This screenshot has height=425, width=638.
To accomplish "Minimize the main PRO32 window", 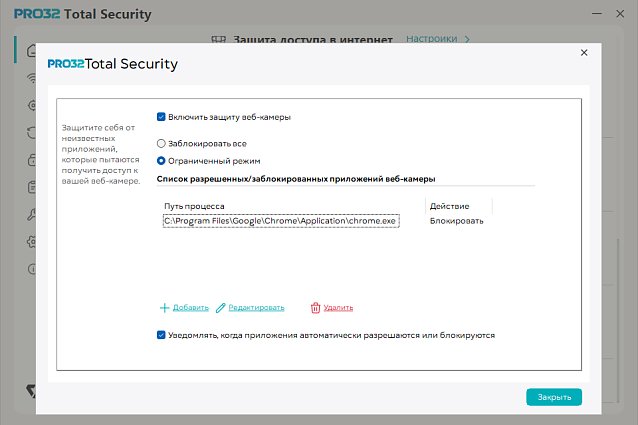I will pyautogui.click(x=596, y=13).
